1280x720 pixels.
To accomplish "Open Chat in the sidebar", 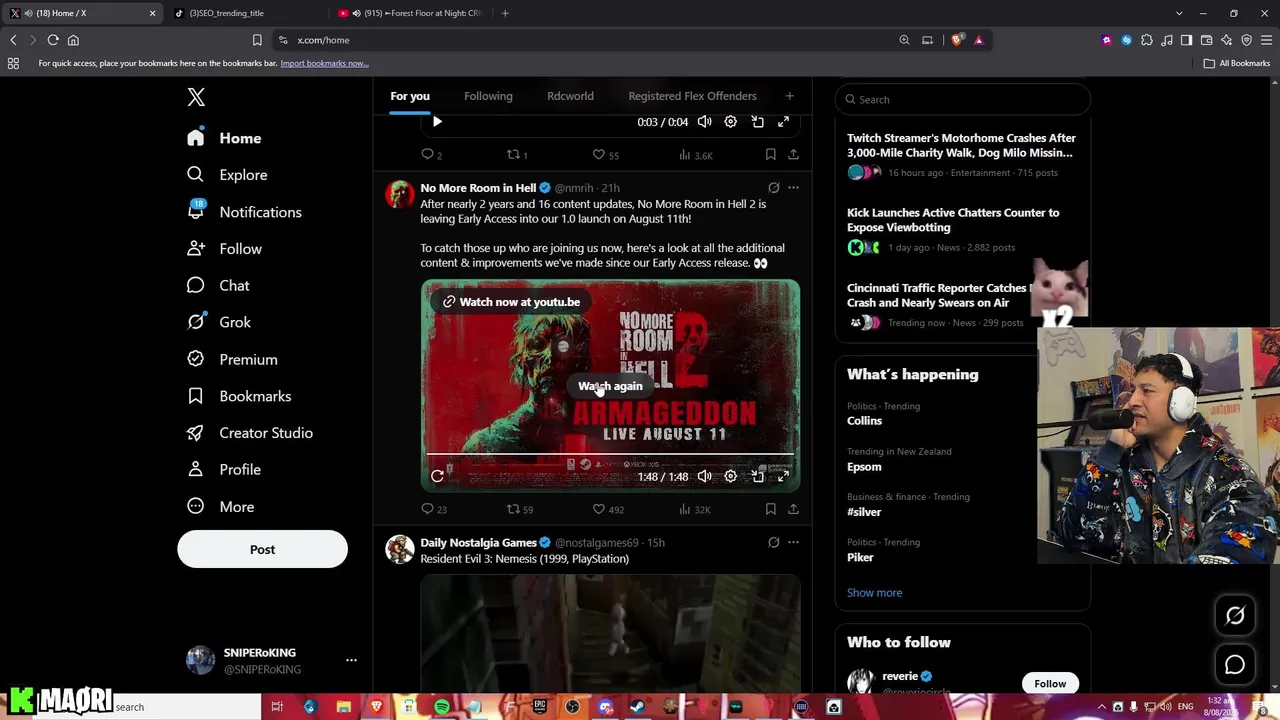I will (x=218, y=286).
